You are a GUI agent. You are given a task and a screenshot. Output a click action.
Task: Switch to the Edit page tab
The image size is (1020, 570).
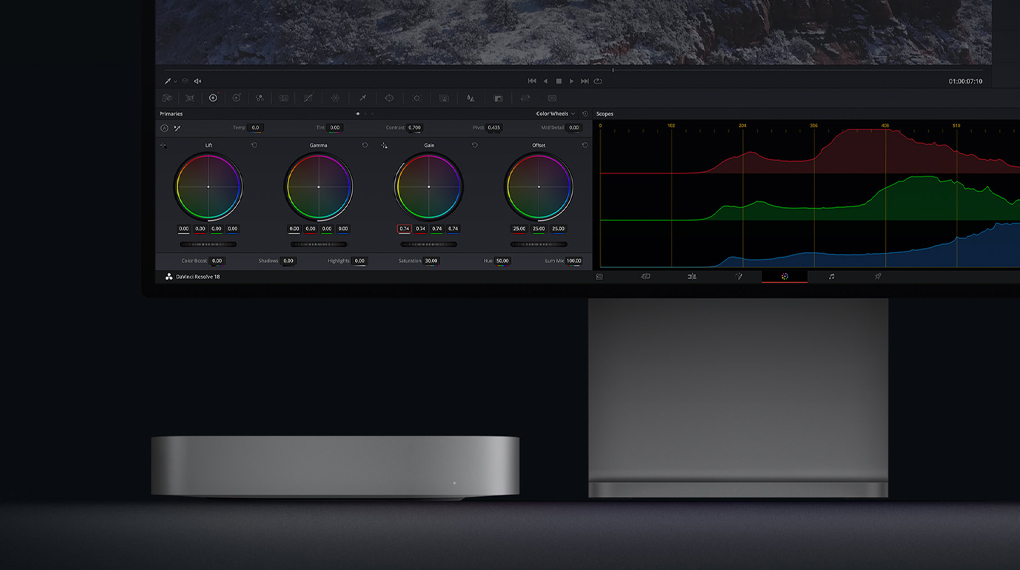(x=692, y=276)
